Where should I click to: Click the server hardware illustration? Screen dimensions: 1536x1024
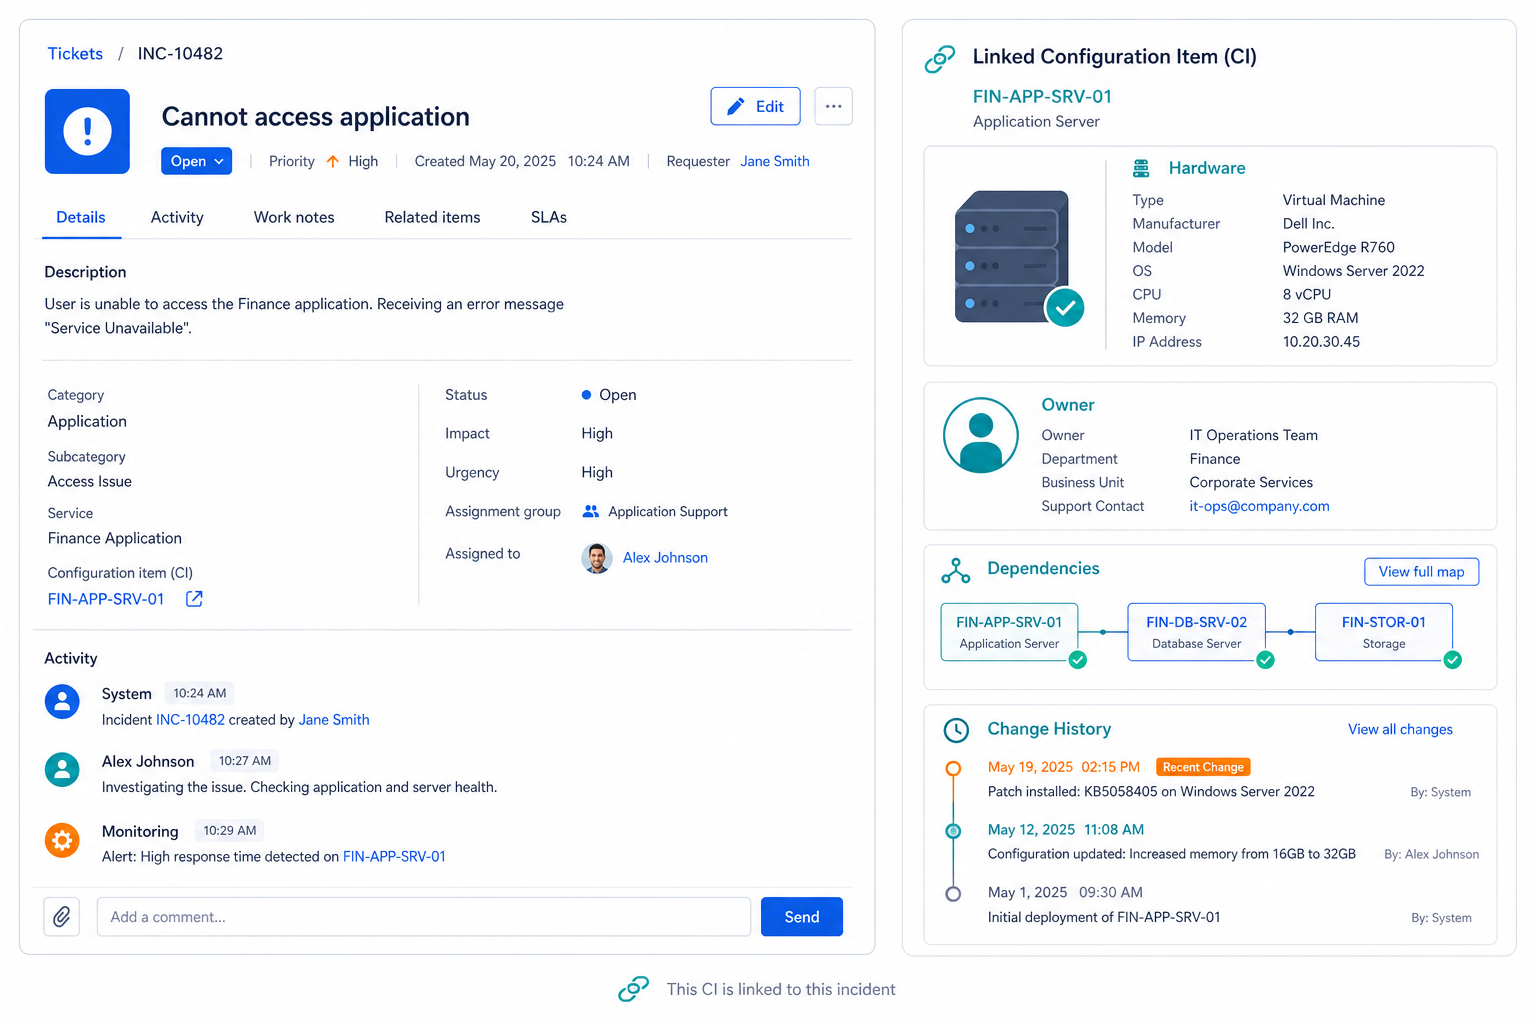tap(1012, 257)
